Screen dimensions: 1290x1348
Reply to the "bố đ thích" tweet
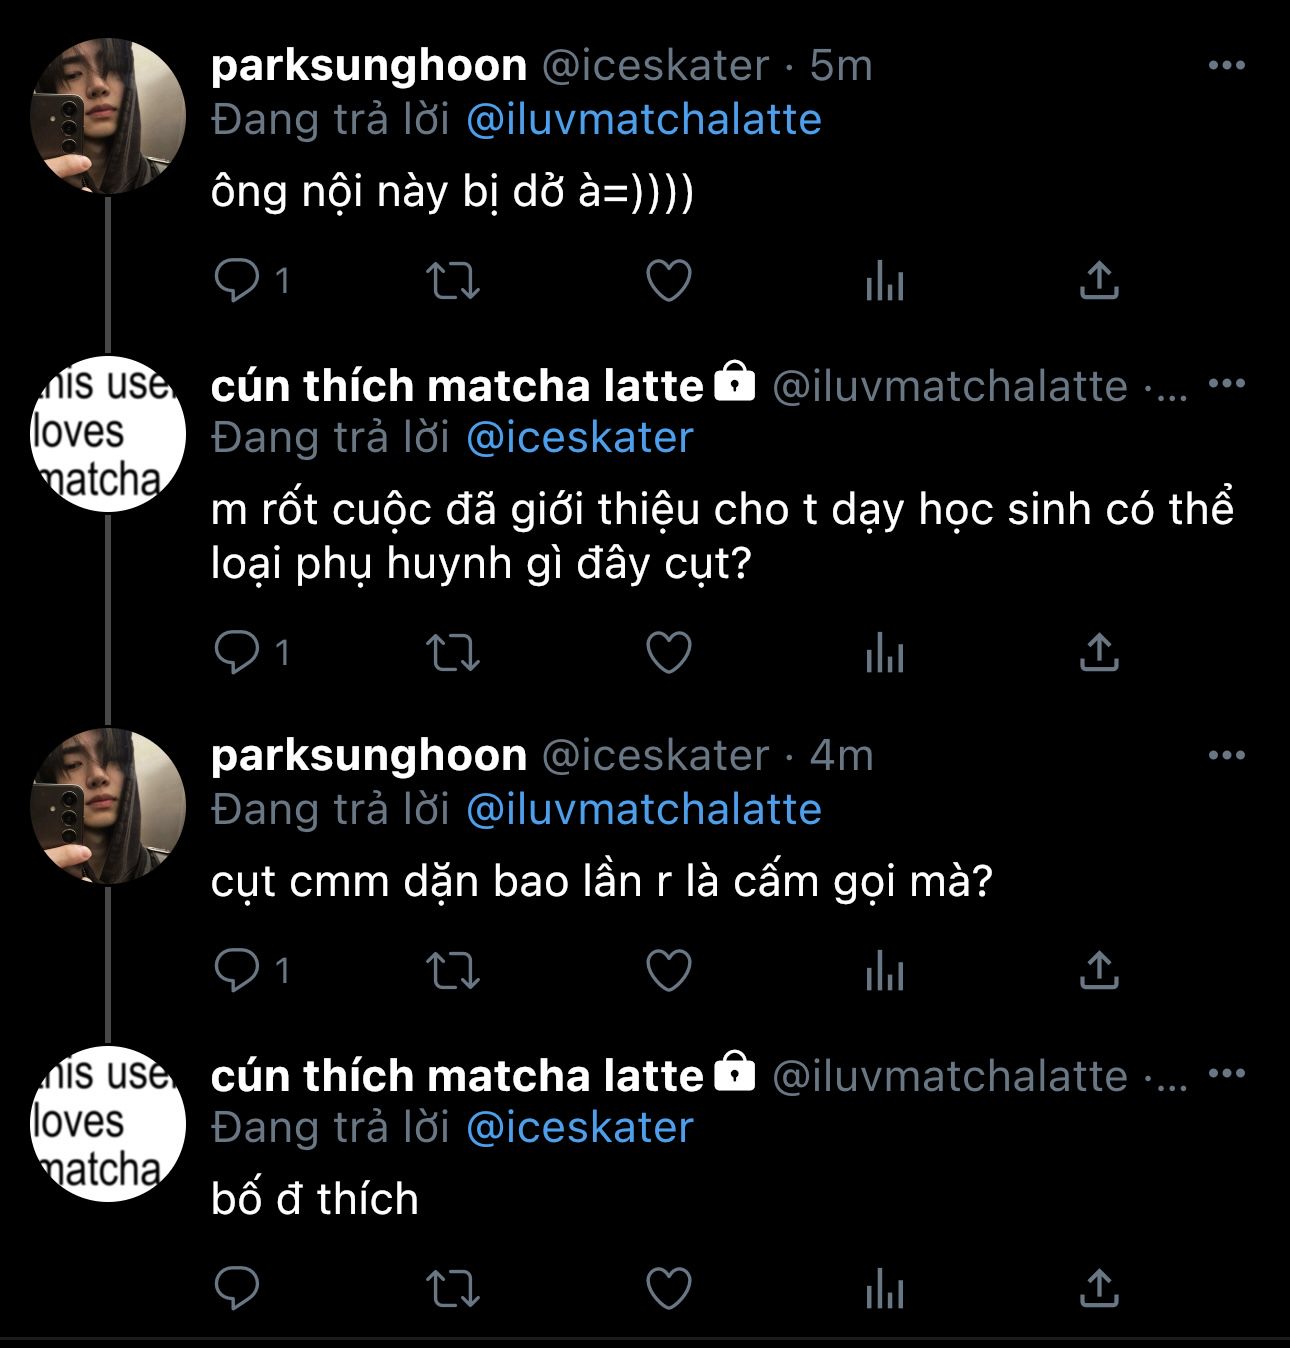[237, 1288]
